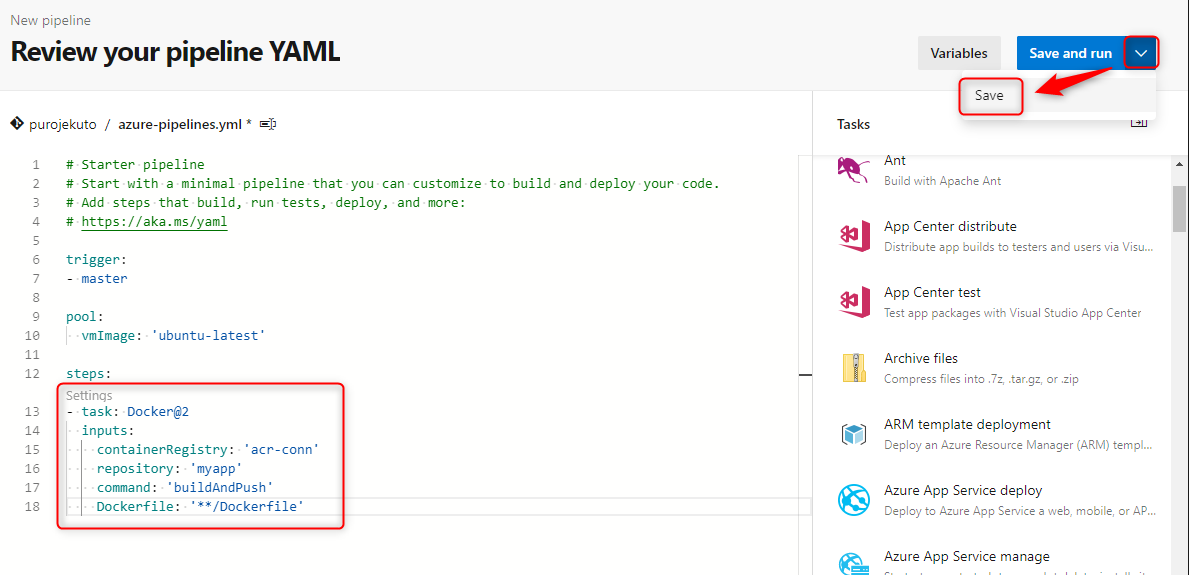Click the Tasks panel heading
This screenshot has height=575, width=1196.
point(854,124)
